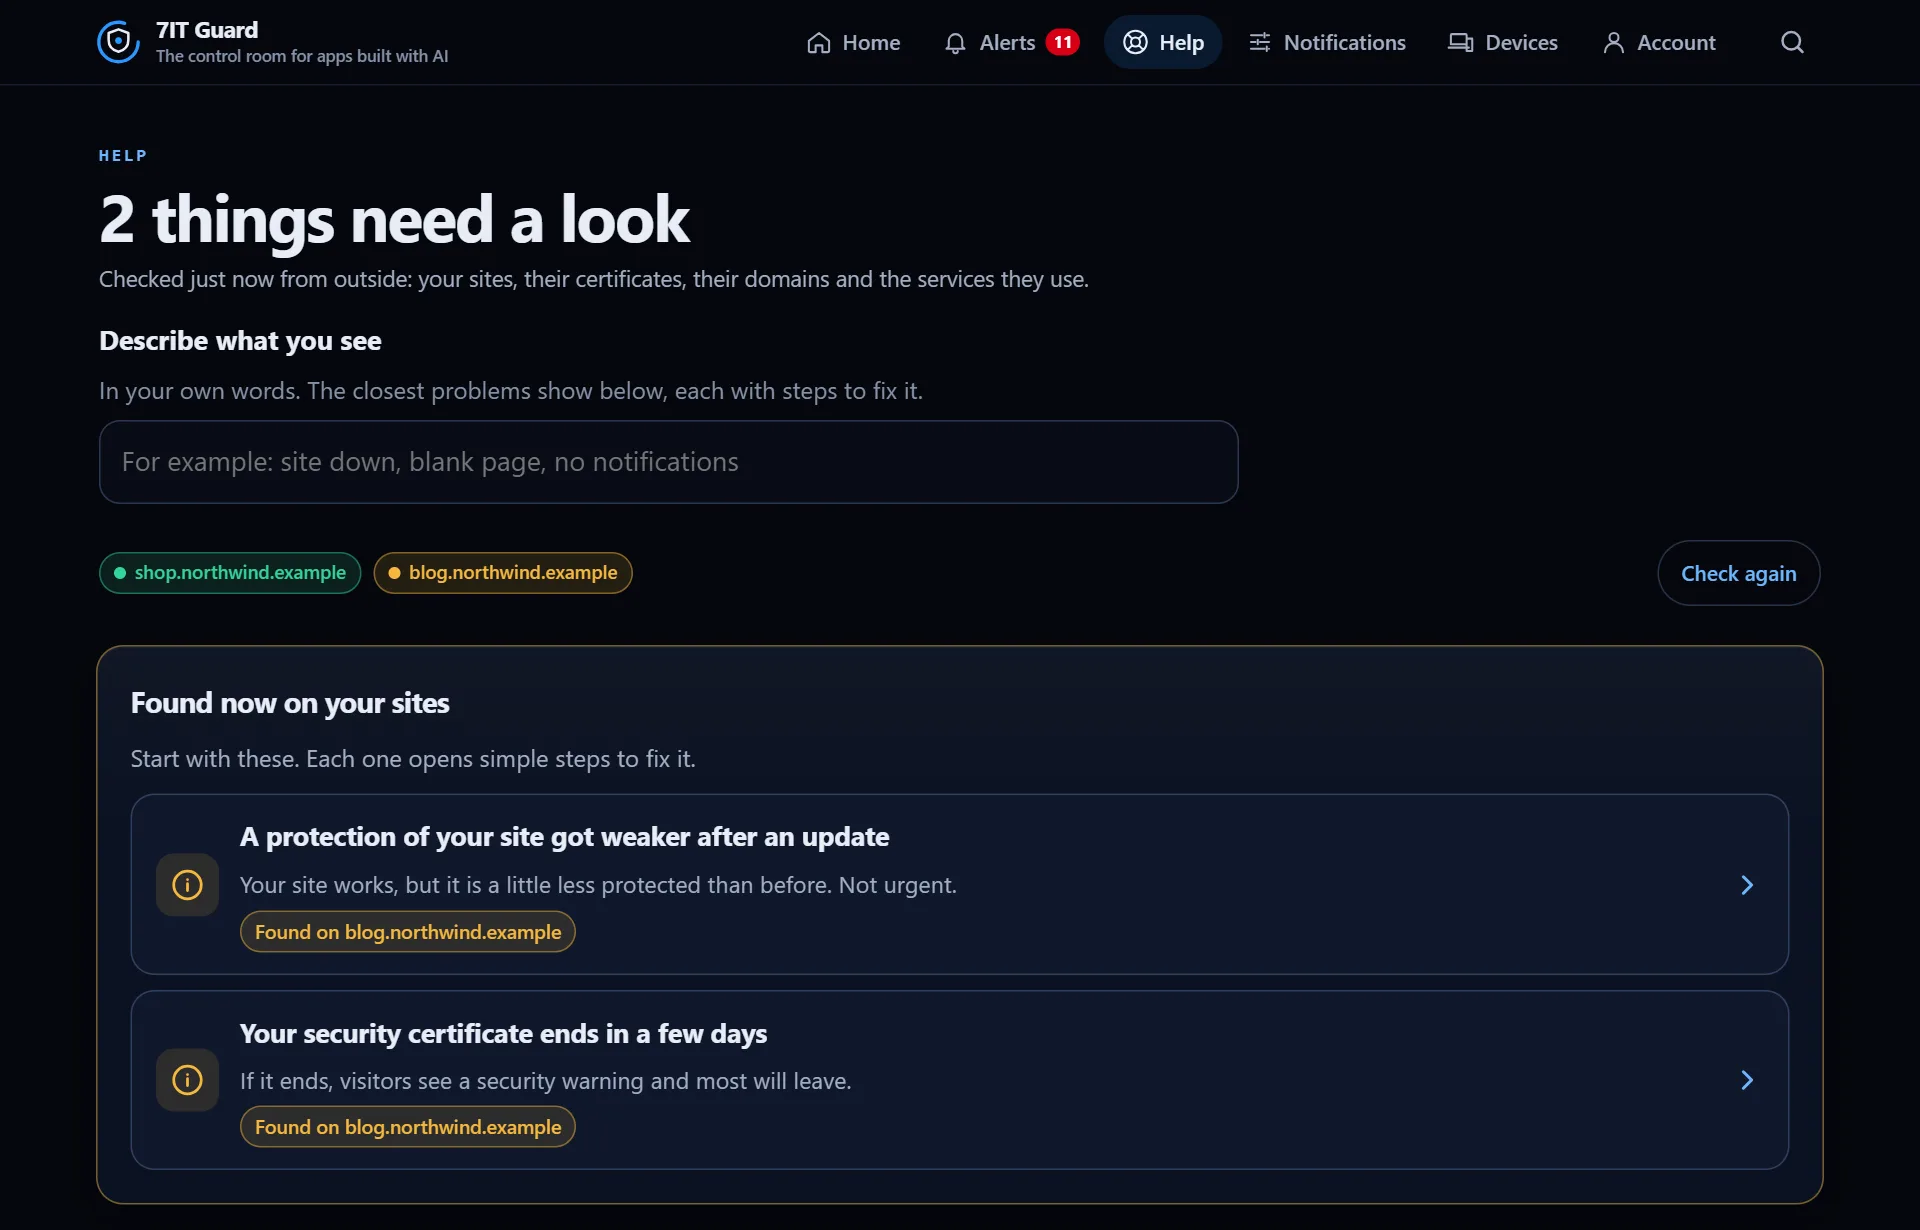The image size is (1920, 1230).
Task: Click the Devices monitor icon
Action: click(1461, 43)
